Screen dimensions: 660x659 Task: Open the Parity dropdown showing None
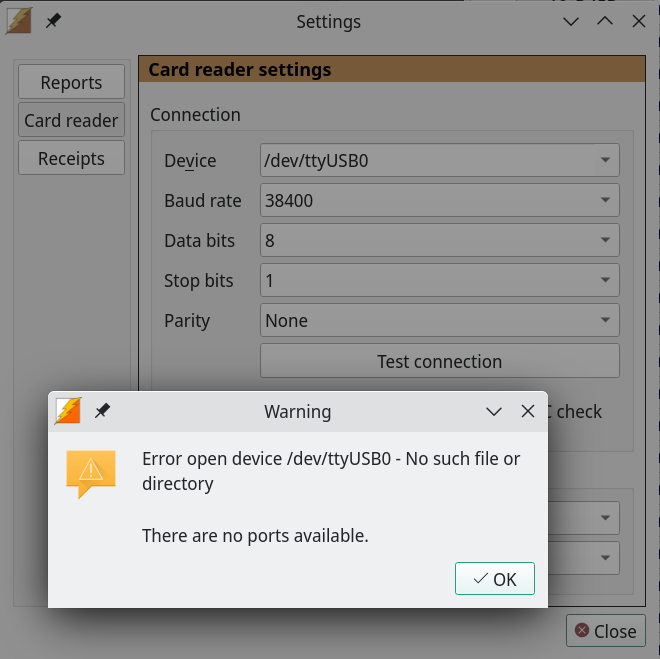(x=439, y=320)
